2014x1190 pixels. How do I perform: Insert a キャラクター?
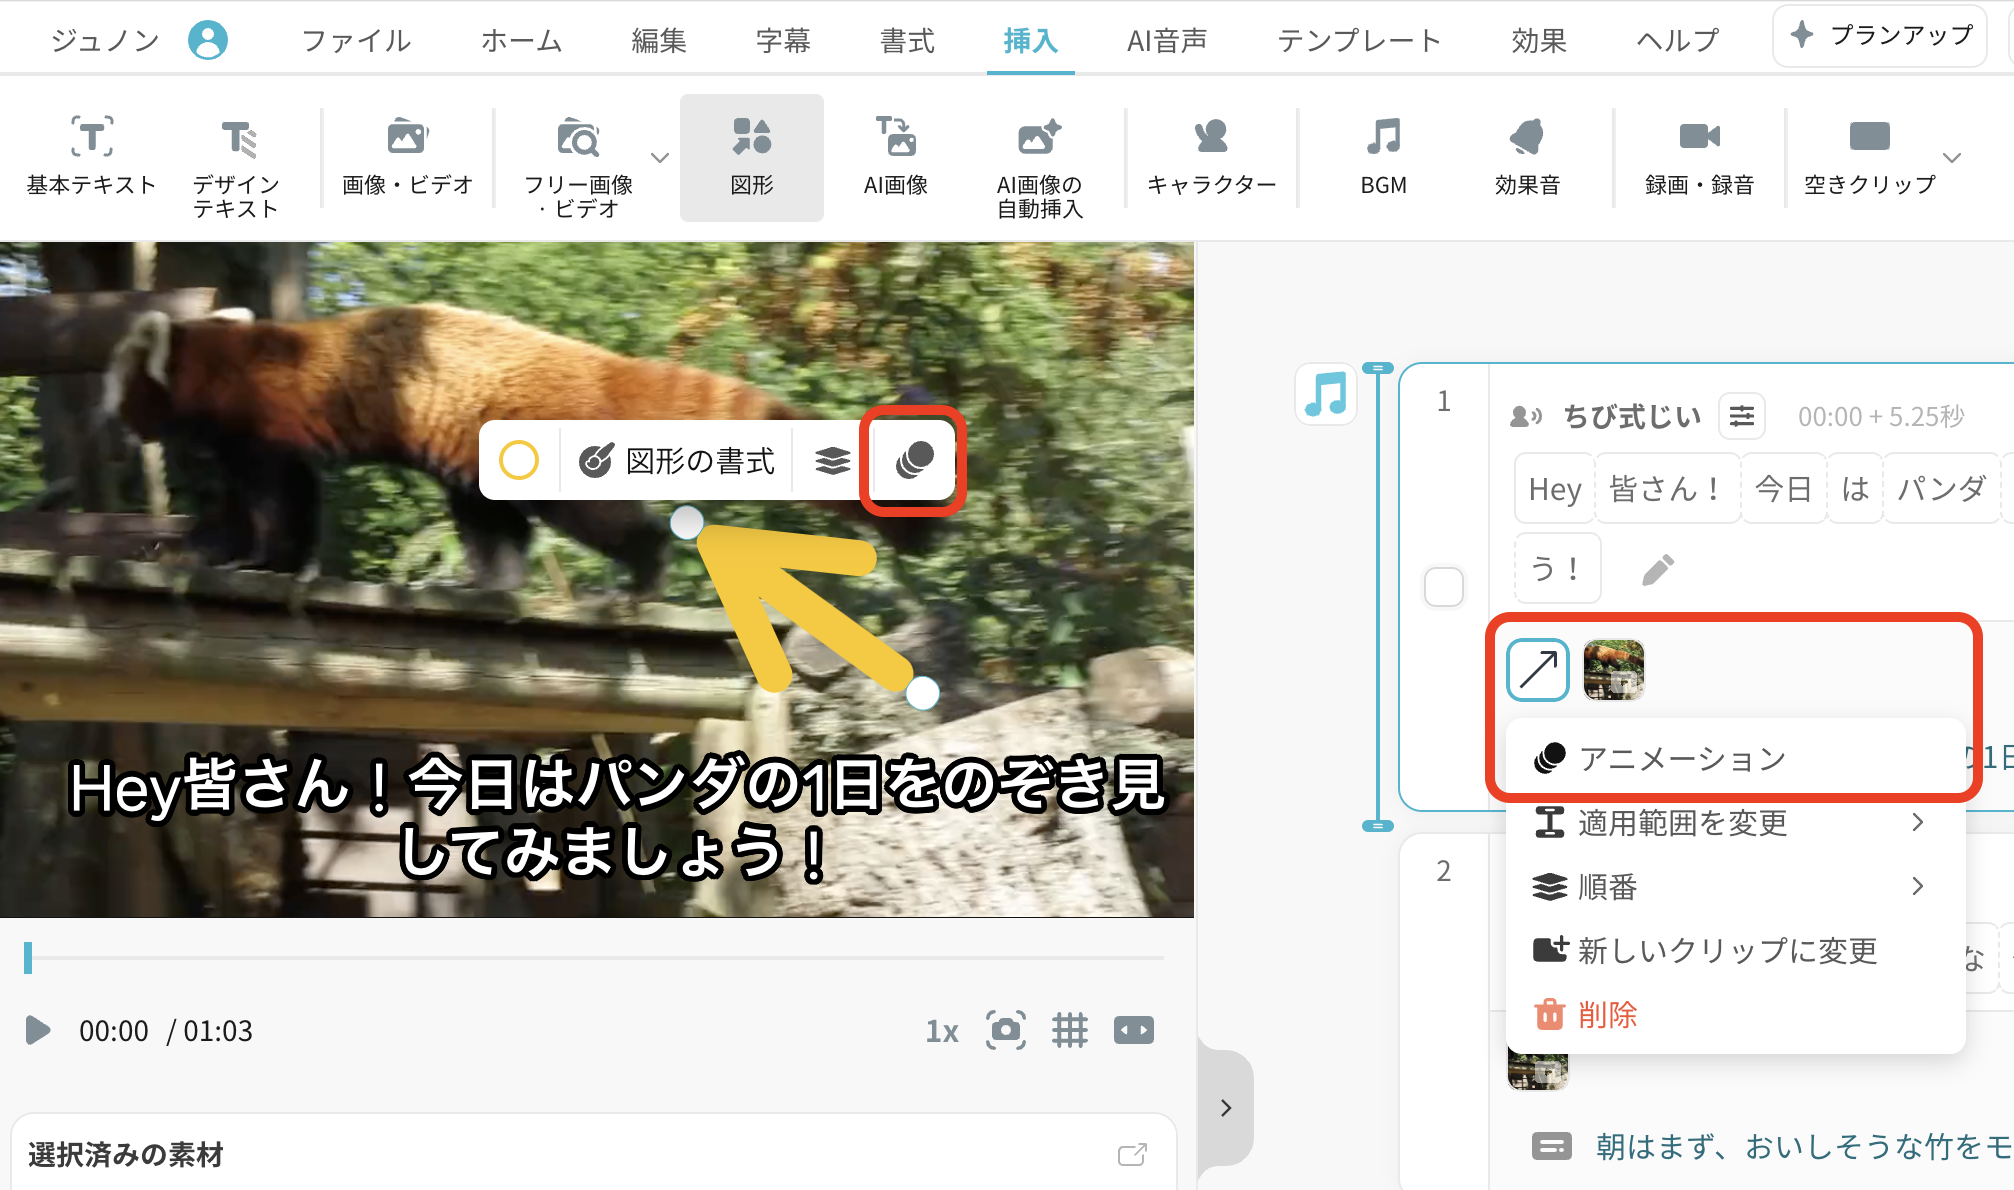point(1211,156)
